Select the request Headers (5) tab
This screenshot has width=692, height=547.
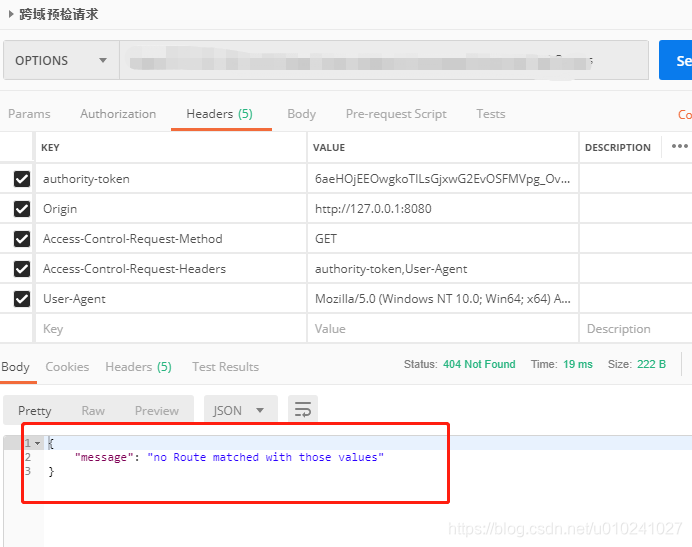[219, 114]
